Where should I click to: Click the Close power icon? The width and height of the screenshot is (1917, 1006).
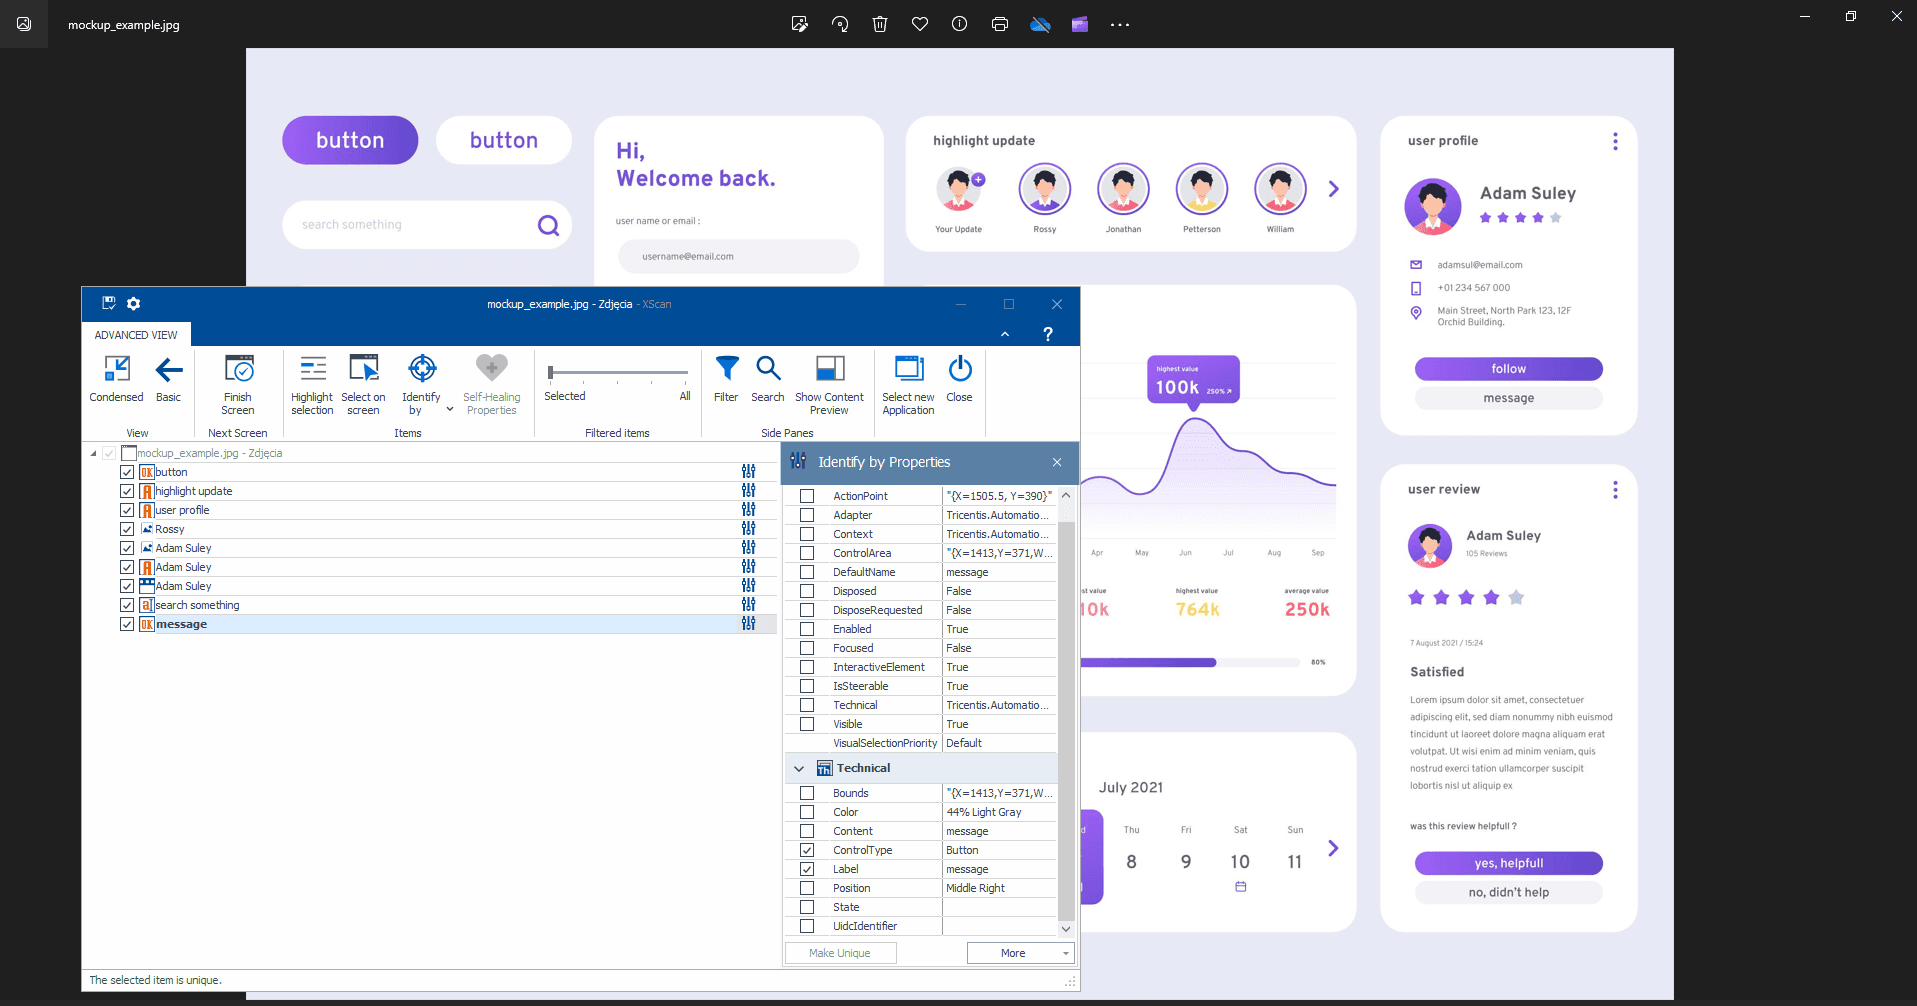pyautogui.click(x=960, y=369)
